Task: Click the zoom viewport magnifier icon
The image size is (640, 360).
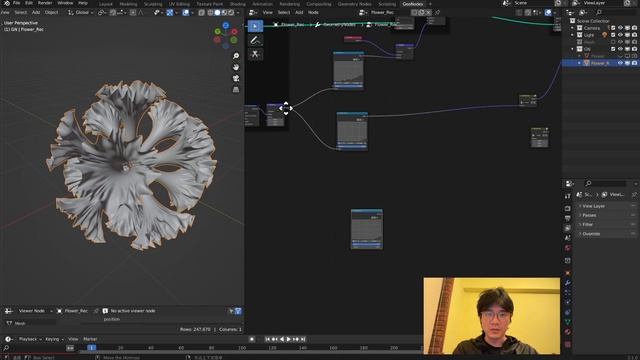Action: click(x=236, y=56)
